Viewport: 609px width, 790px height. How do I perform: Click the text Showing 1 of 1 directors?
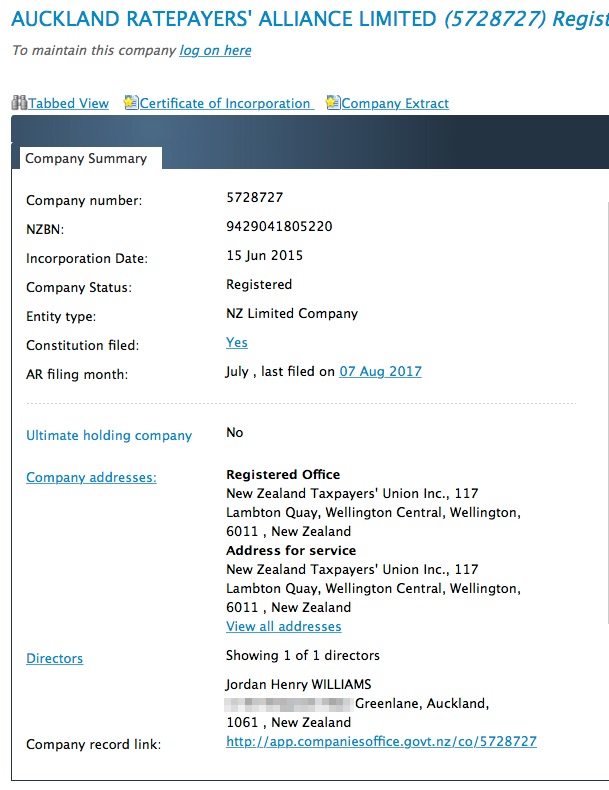303,655
